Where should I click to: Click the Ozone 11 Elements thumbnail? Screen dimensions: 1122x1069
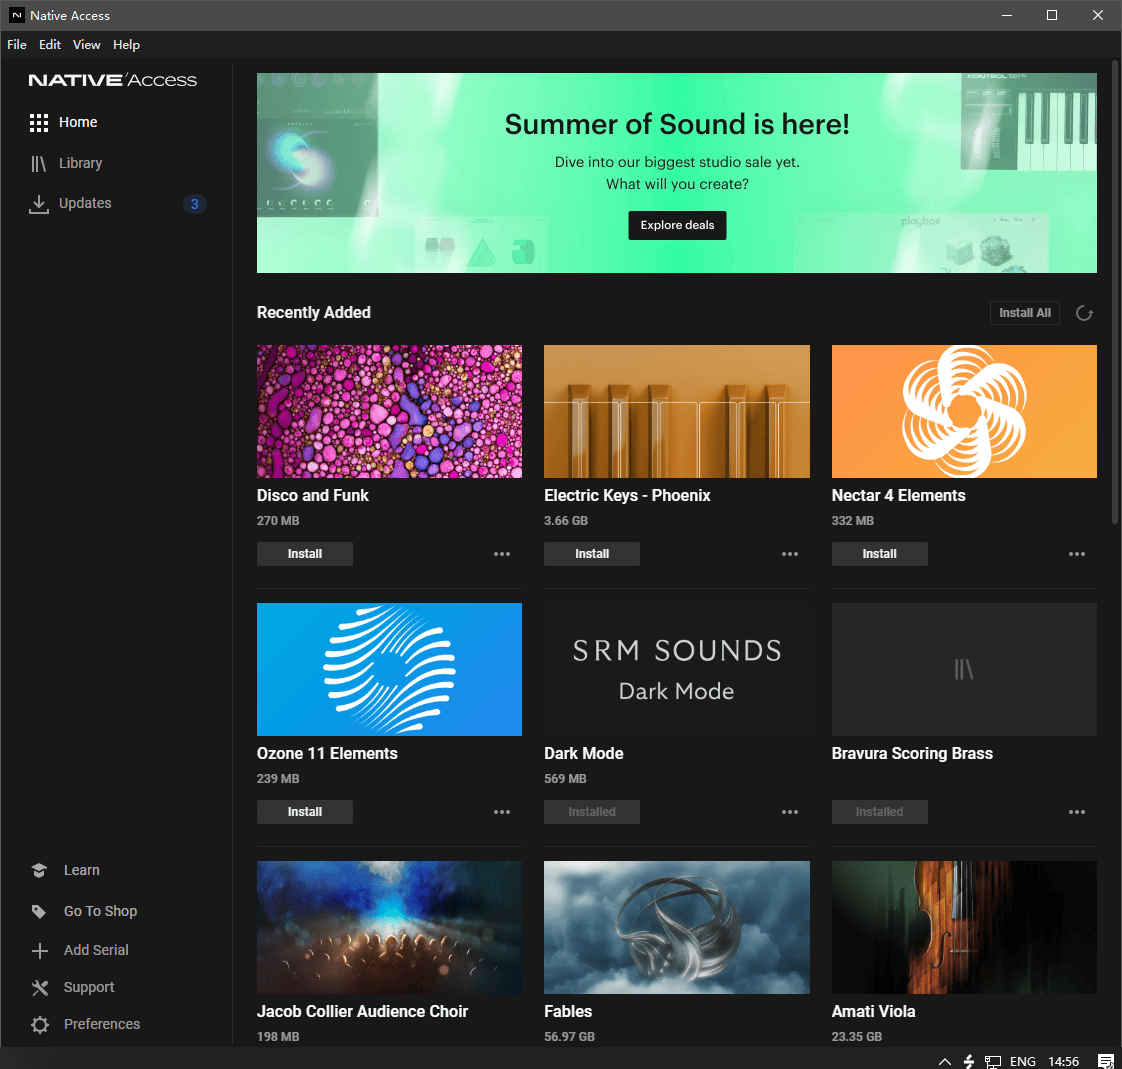(389, 670)
